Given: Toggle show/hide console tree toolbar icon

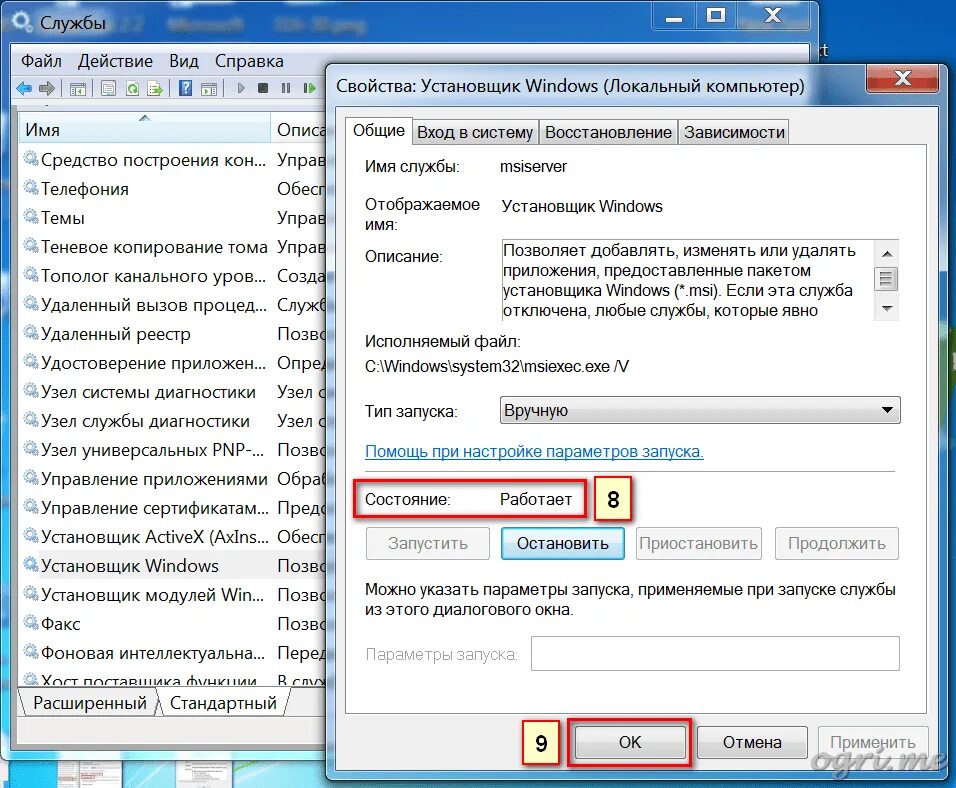Looking at the screenshot, I should [x=77, y=89].
